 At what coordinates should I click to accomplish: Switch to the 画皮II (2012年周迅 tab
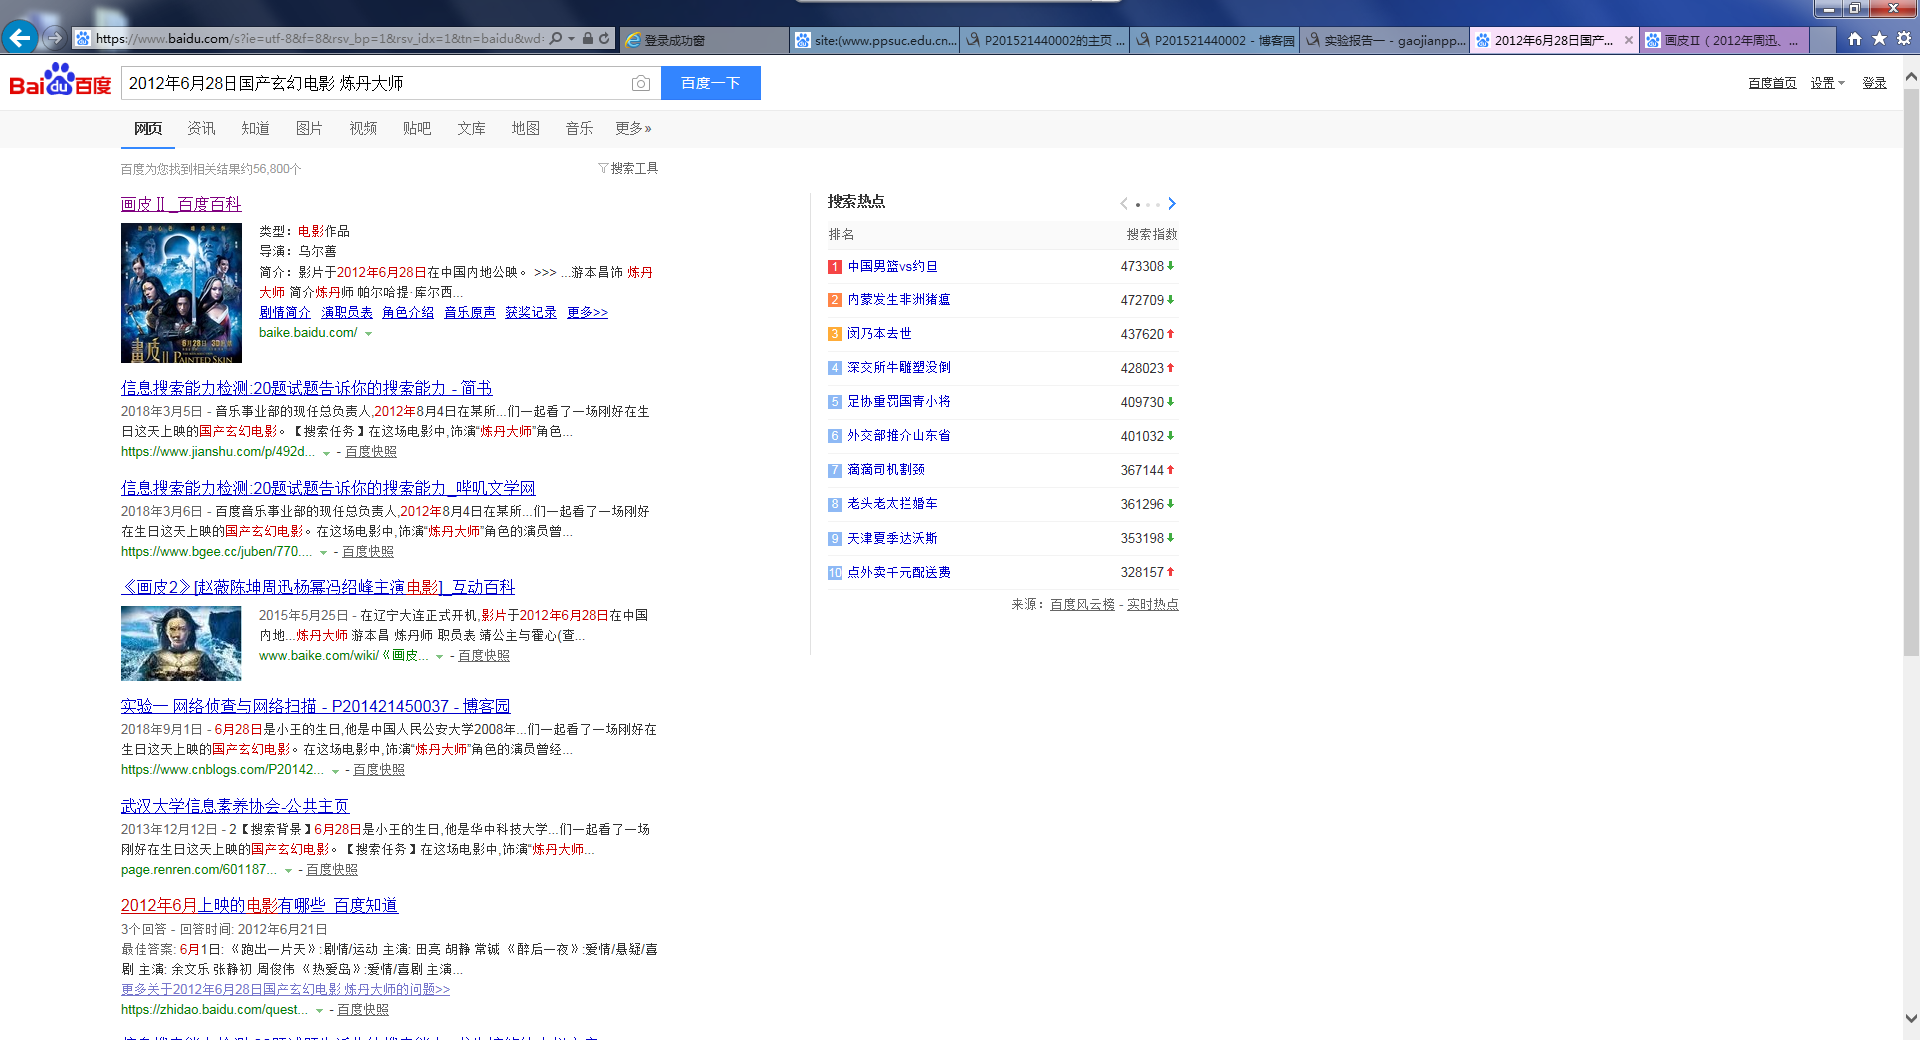point(1725,40)
